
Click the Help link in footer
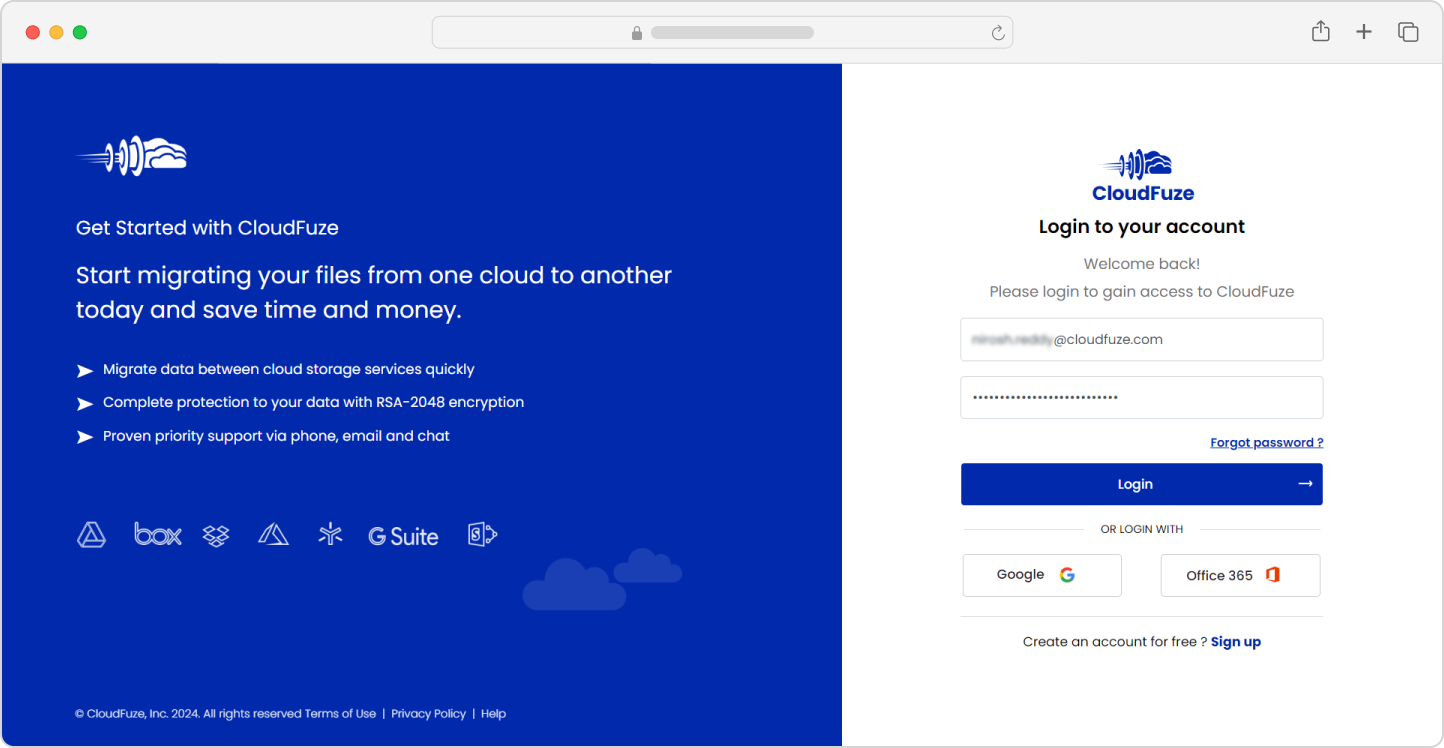[x=493, y=714]
